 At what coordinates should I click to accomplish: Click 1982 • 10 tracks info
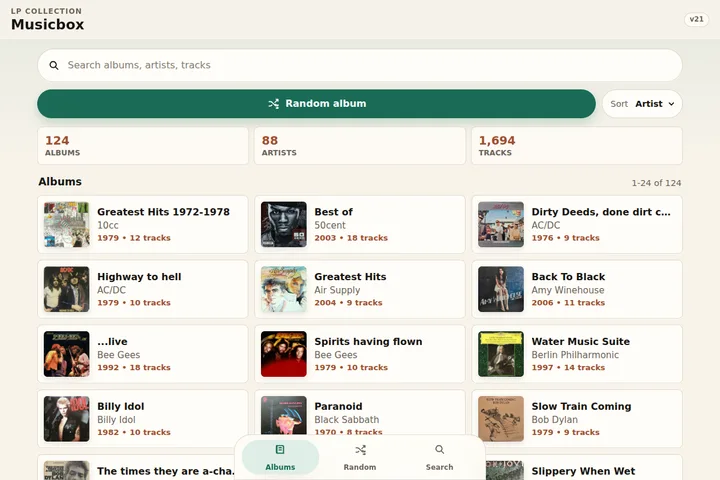point(134,432)
